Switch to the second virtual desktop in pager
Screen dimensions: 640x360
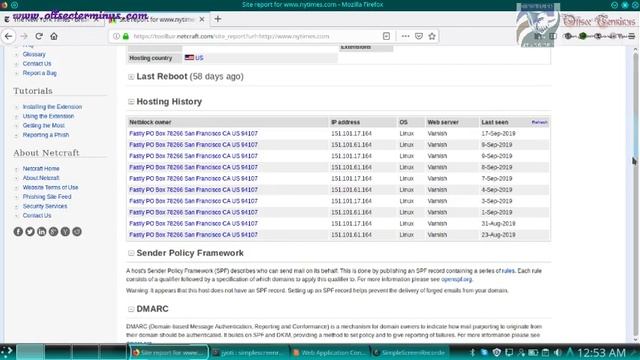coord(58,352)
